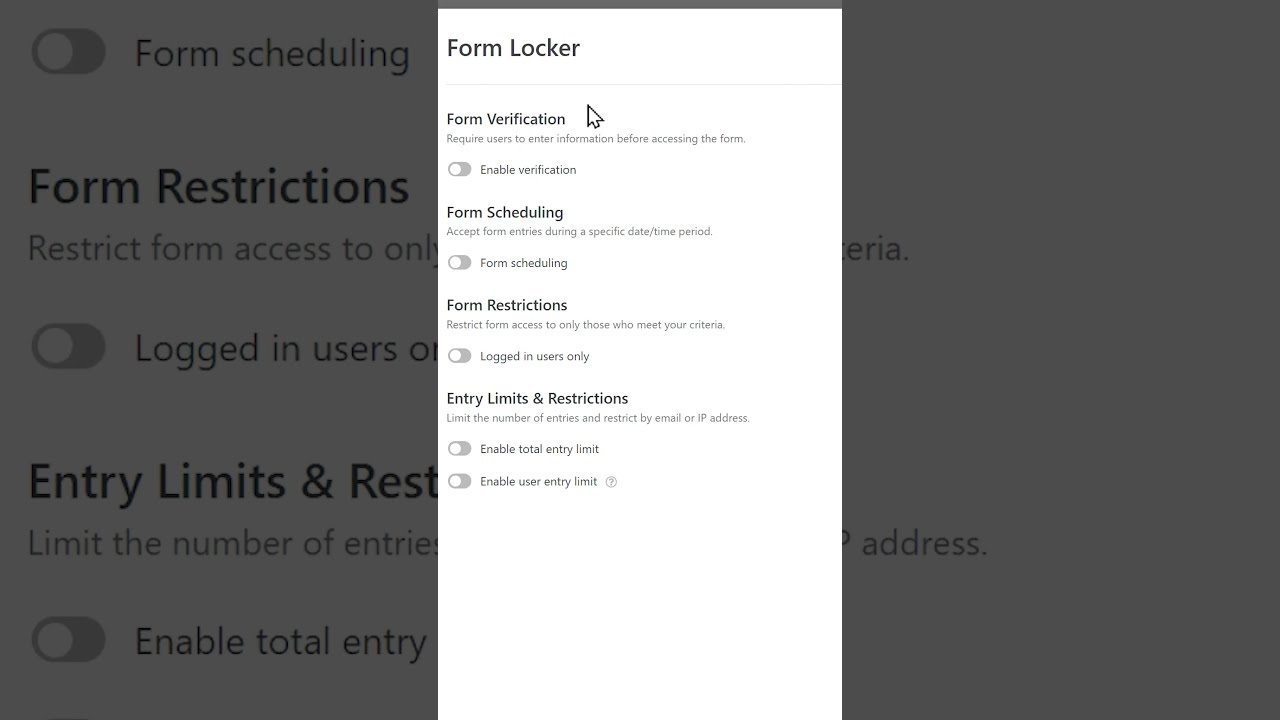Enable the Logged in users only switch
The width and height of the screenshot is (1280, 720).
click(459, 356)
